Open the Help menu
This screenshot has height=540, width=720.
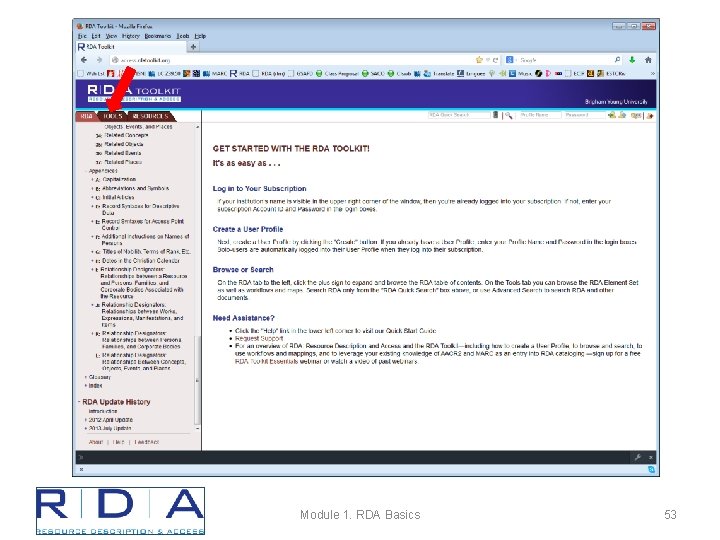click(x=200, y=36)
